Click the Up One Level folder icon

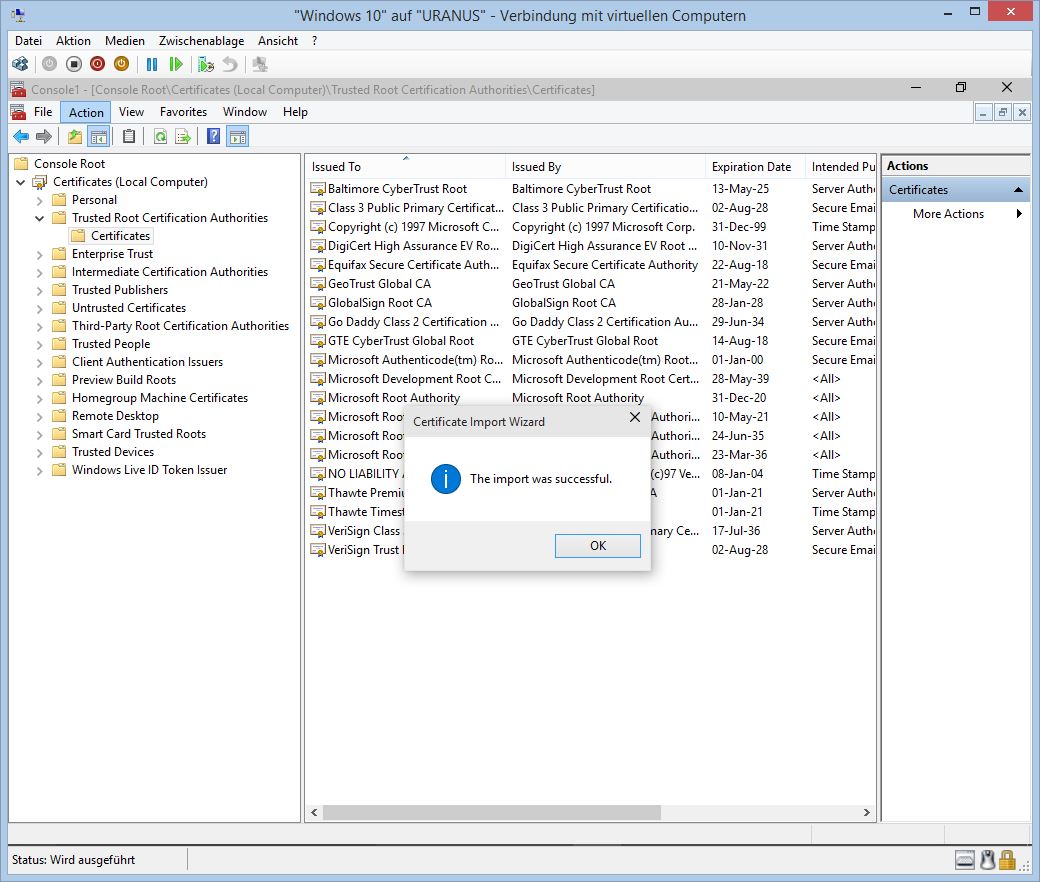pyautogui.click(x=75, y=137)
